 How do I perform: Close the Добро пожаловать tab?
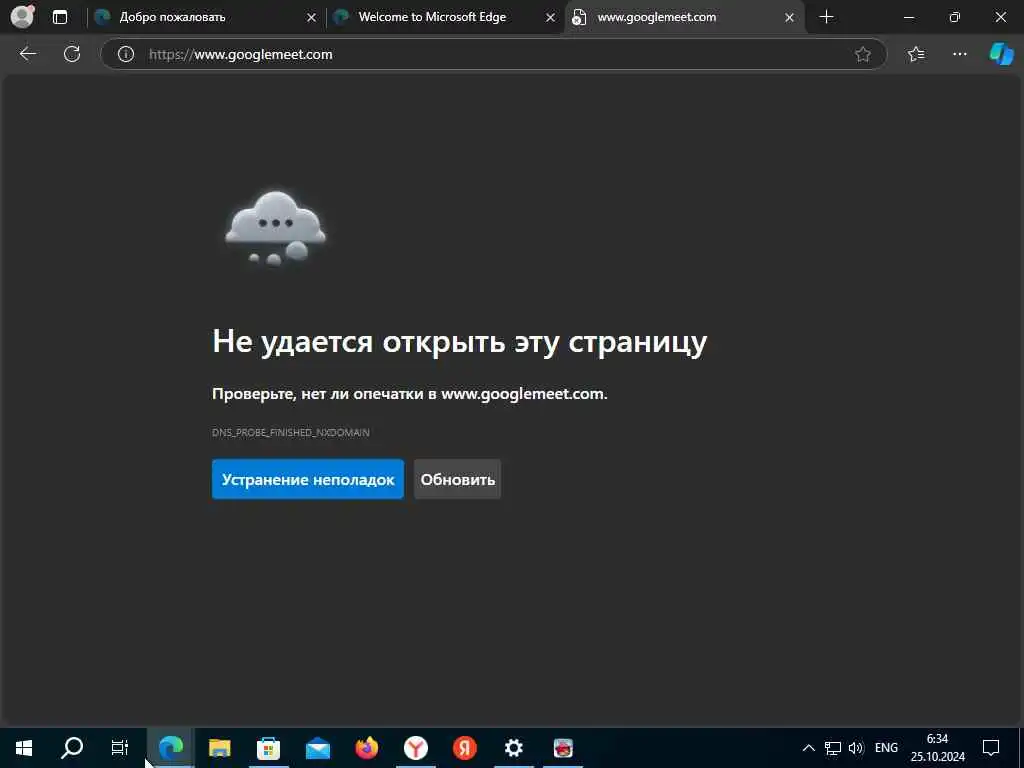tap(312, 18)
